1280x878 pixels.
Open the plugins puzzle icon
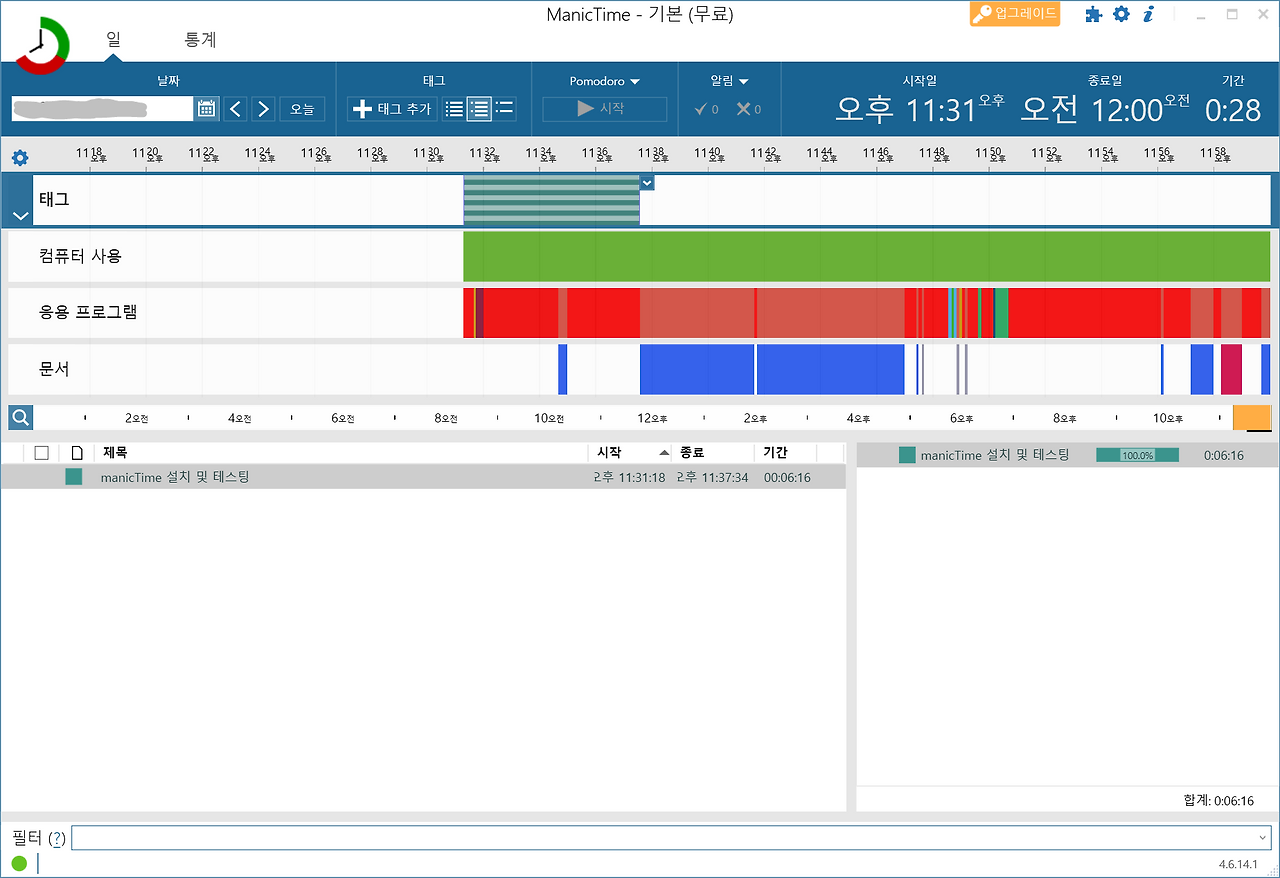[1094, 14]
